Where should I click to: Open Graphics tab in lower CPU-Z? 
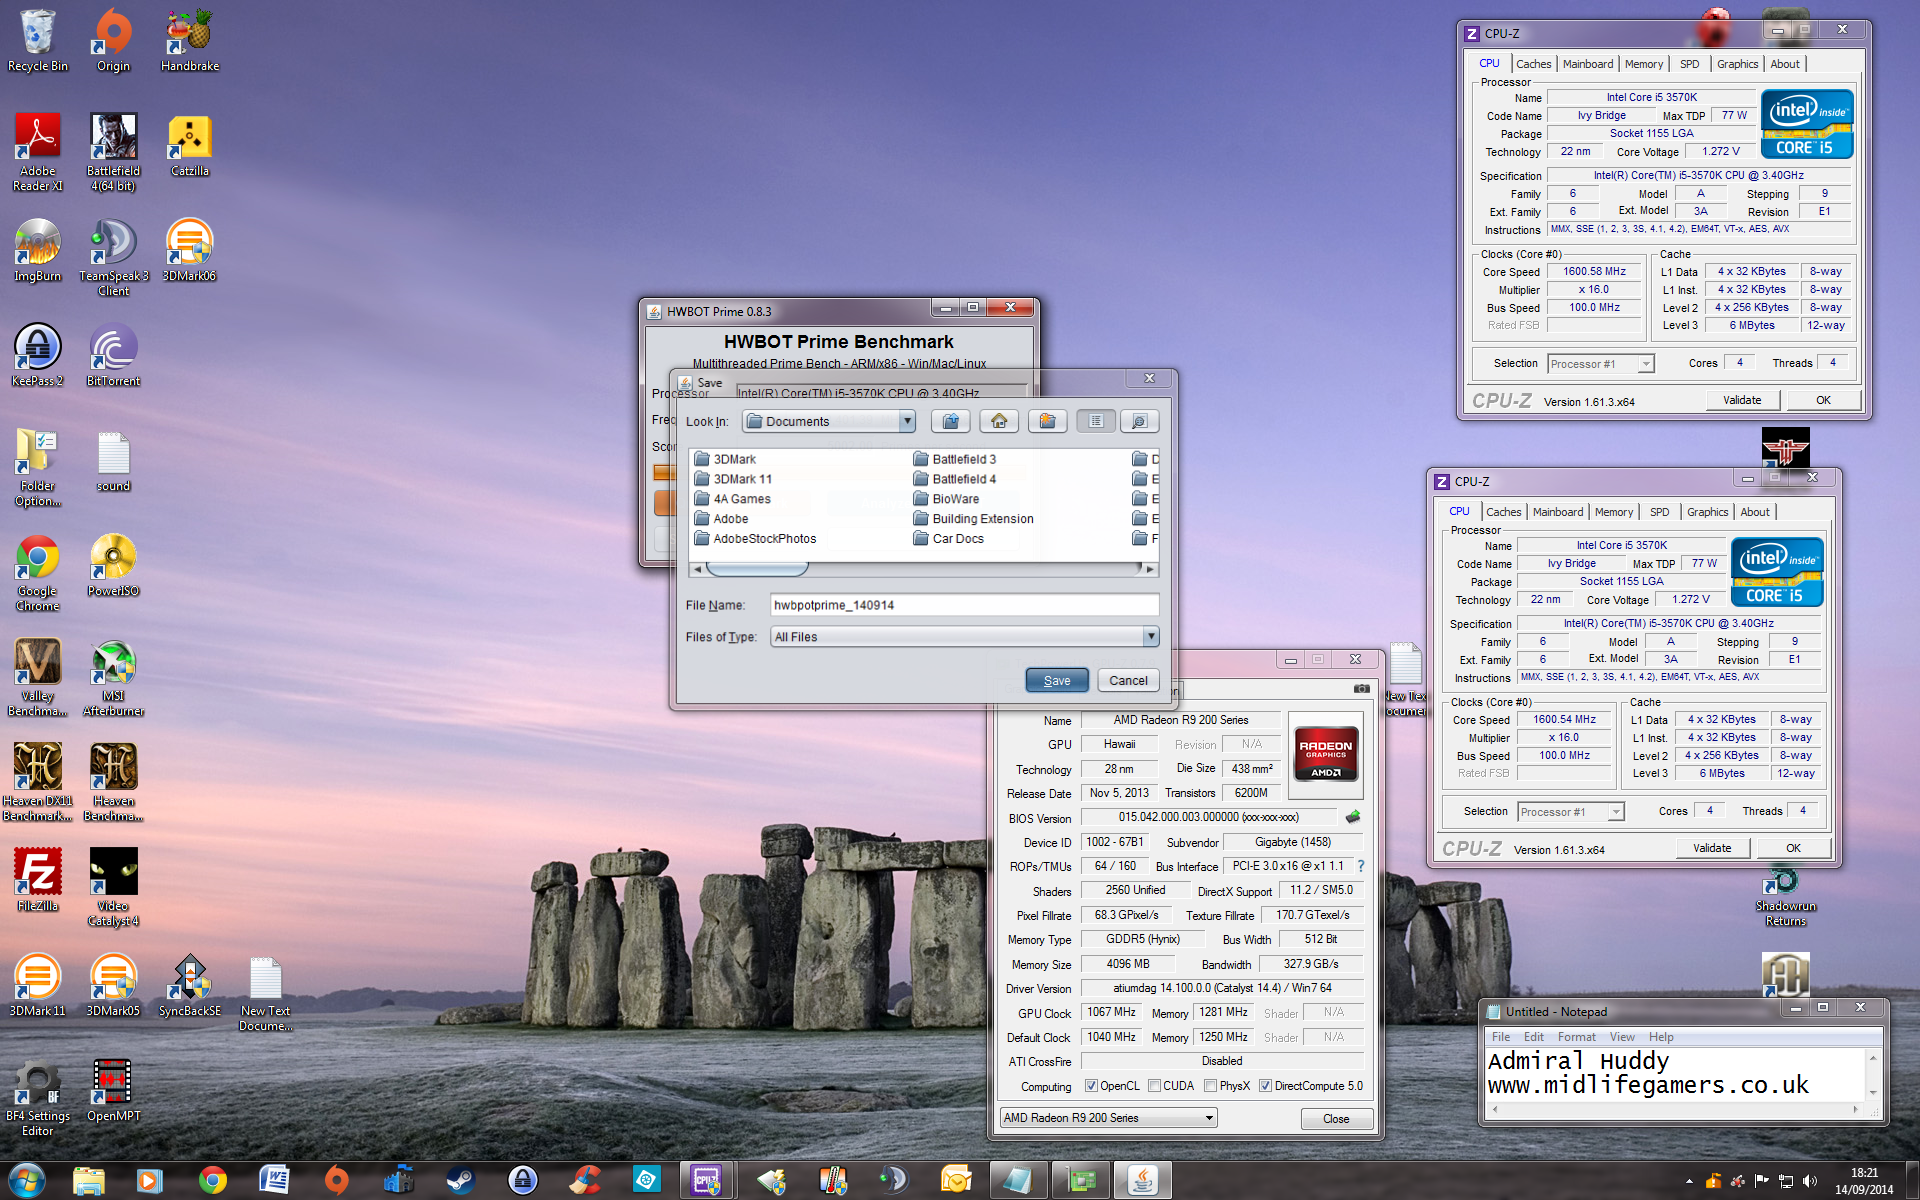pos(1707,512)
